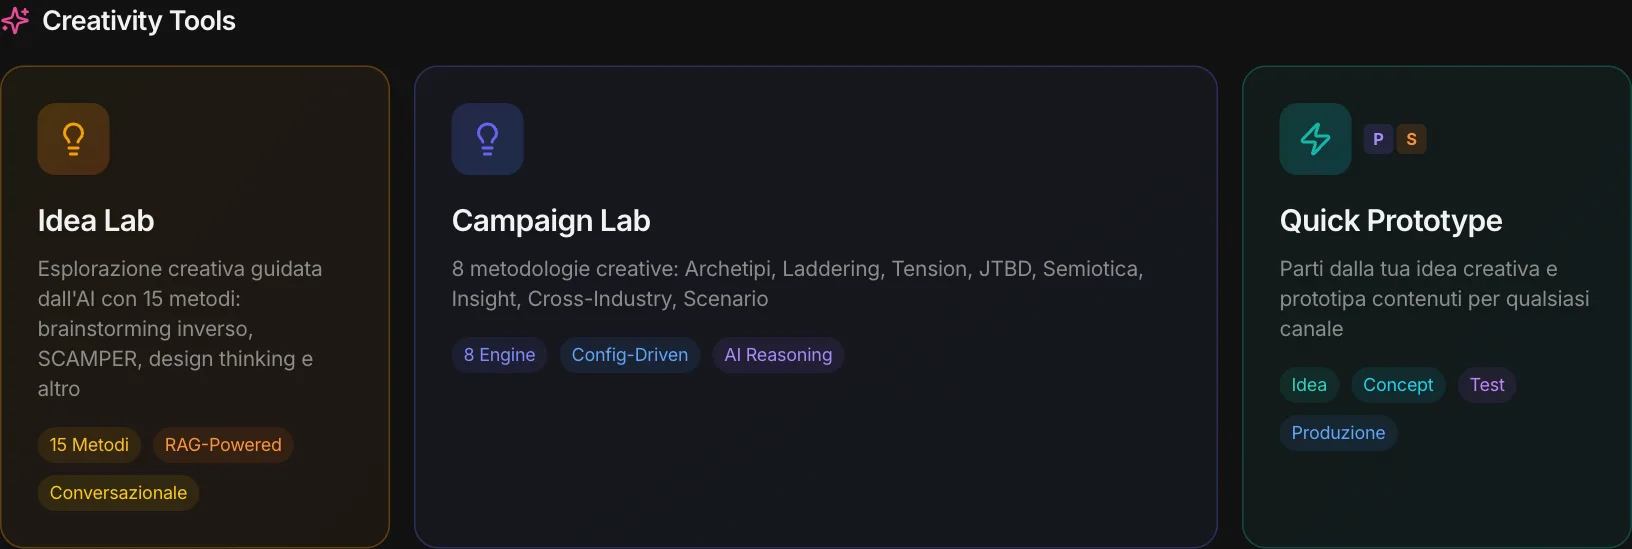Click the green Quick Prototype lightning icon
This screenshot has width=1632, height=549.
(x=1315, y=139)
